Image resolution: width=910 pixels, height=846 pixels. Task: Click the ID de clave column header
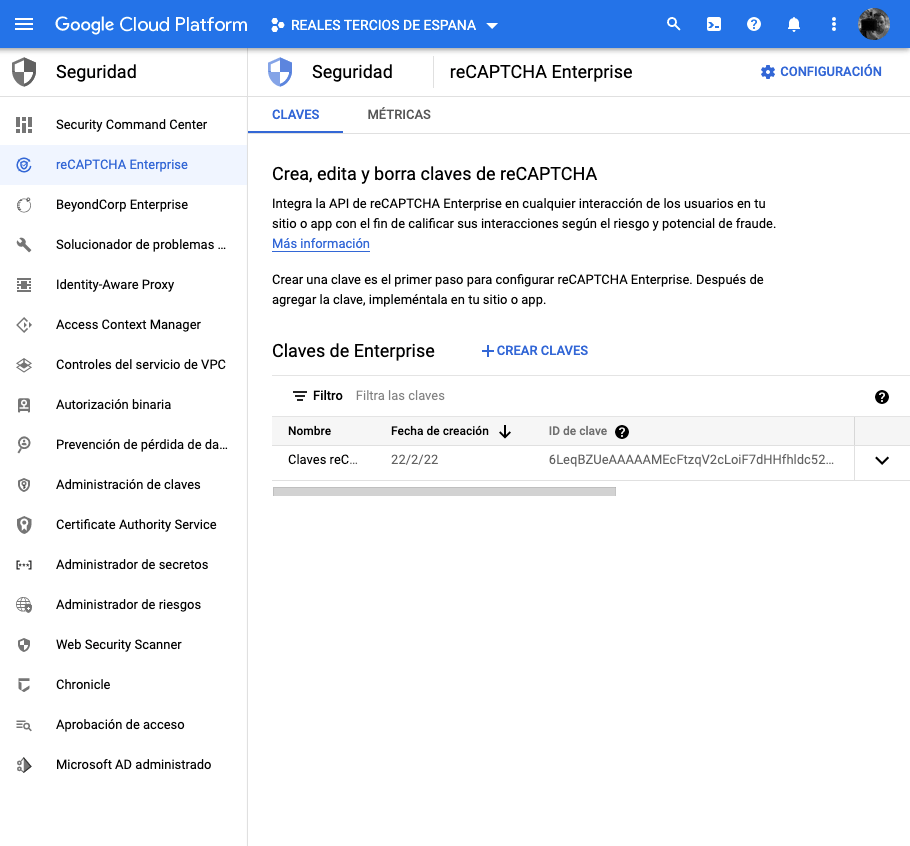577,431
